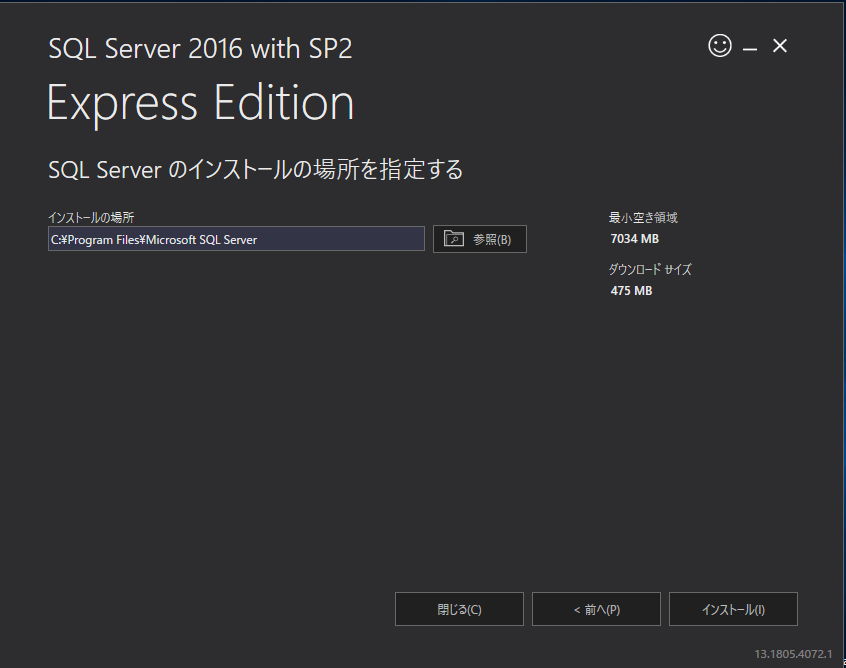
Task: Minimize the SQL Server installer window
Action: coord(750,47)
